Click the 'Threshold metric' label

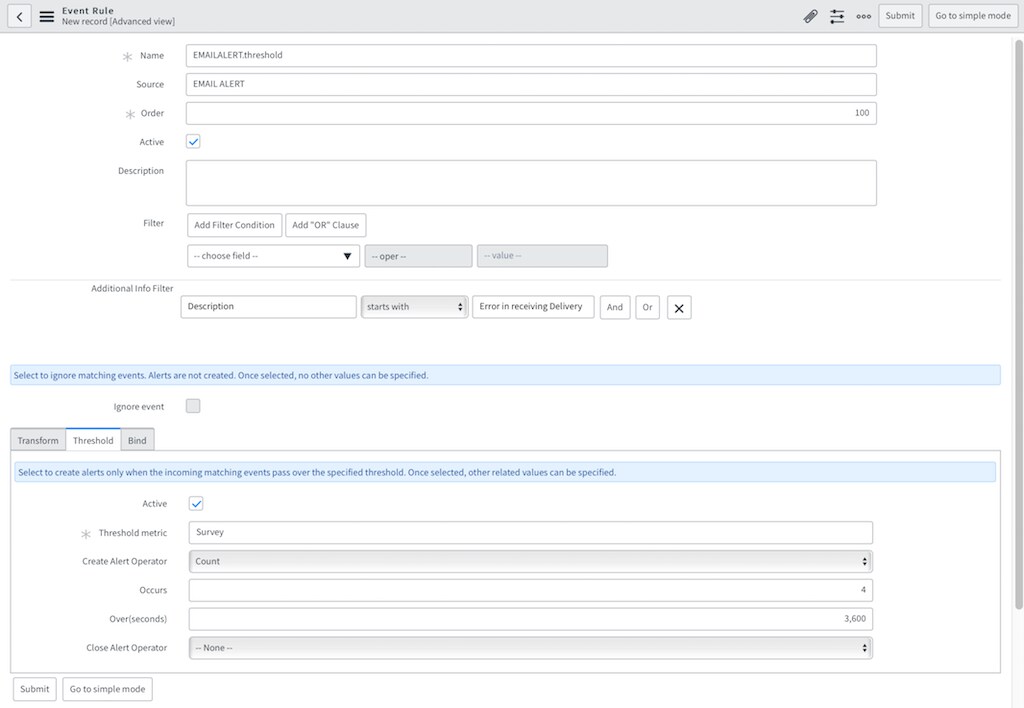[133, 533]
